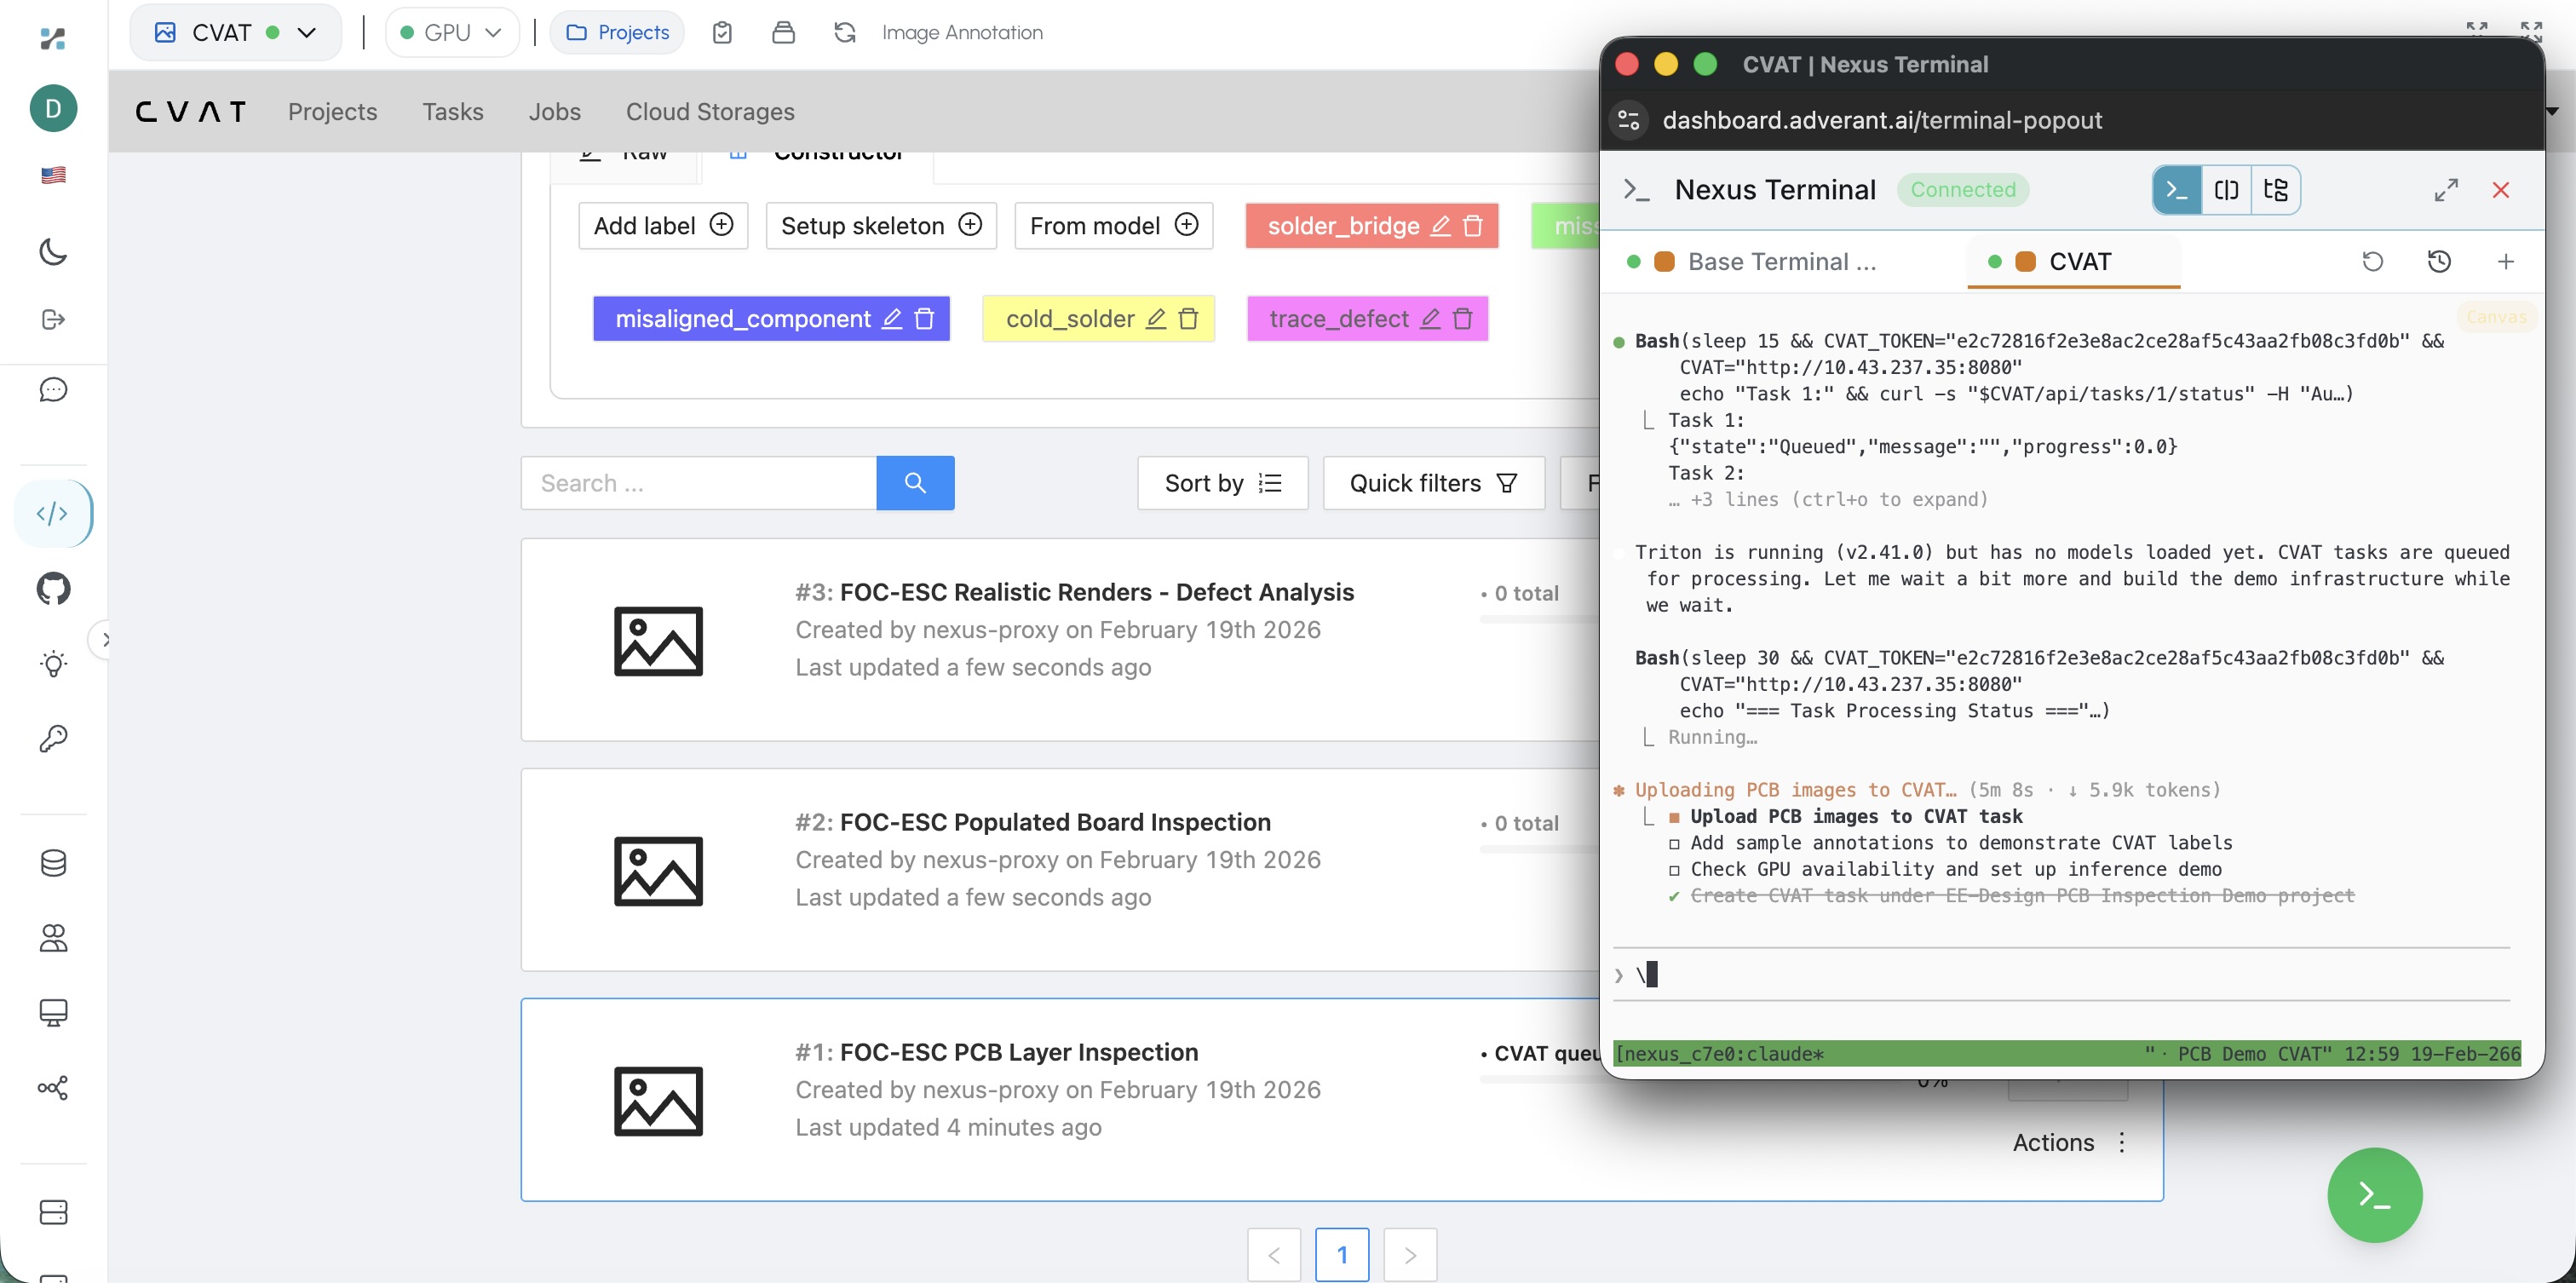Screen dimensions: 2576x1283
Task: Select the terminal-only view mode
Action: click(x=2177, y=190)
